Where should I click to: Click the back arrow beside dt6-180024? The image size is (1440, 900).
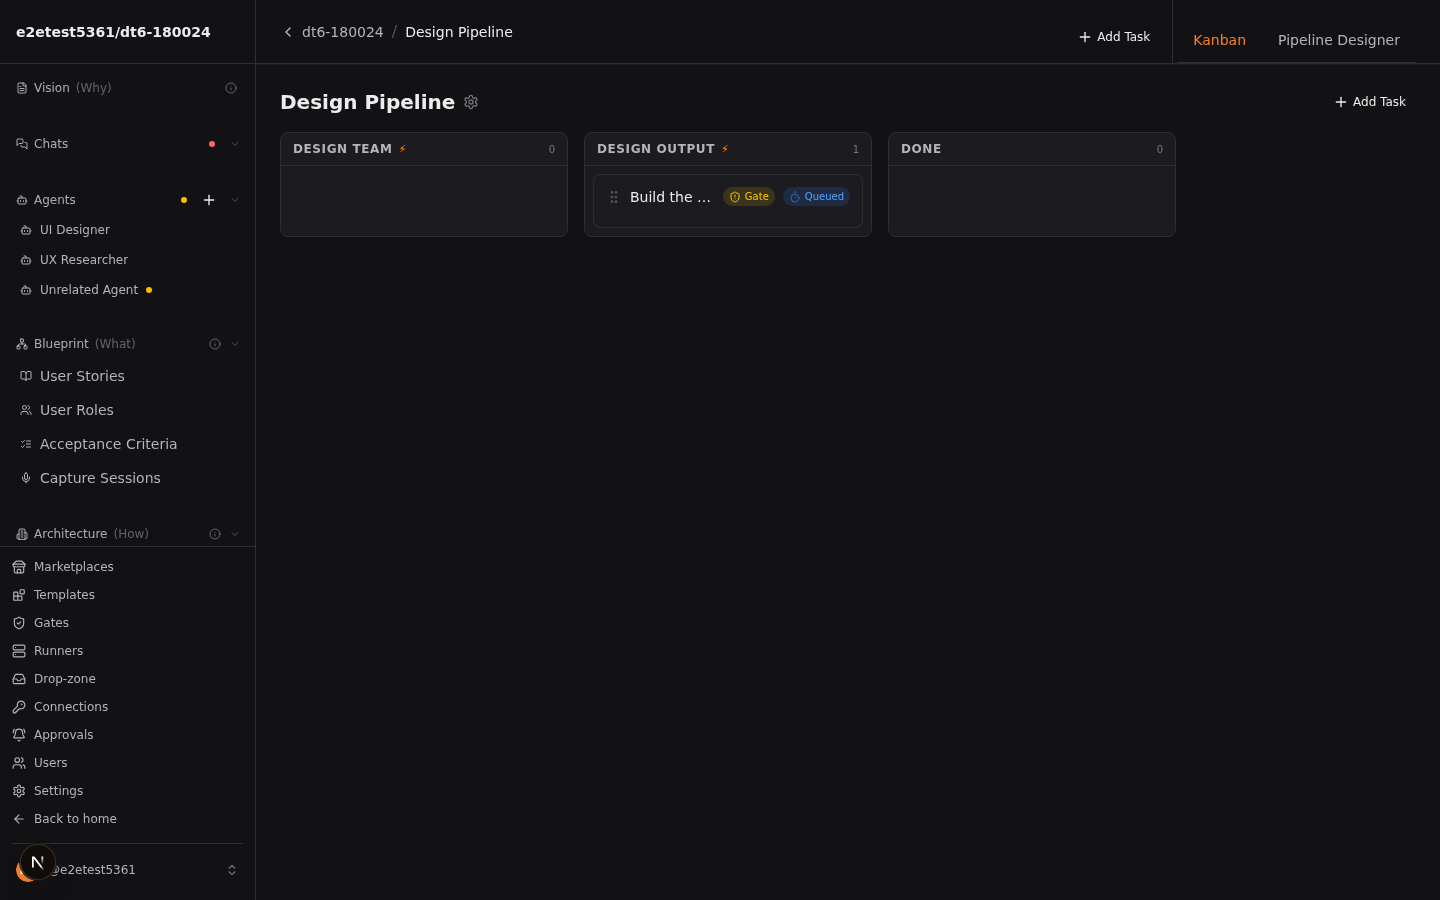[288, 32]
